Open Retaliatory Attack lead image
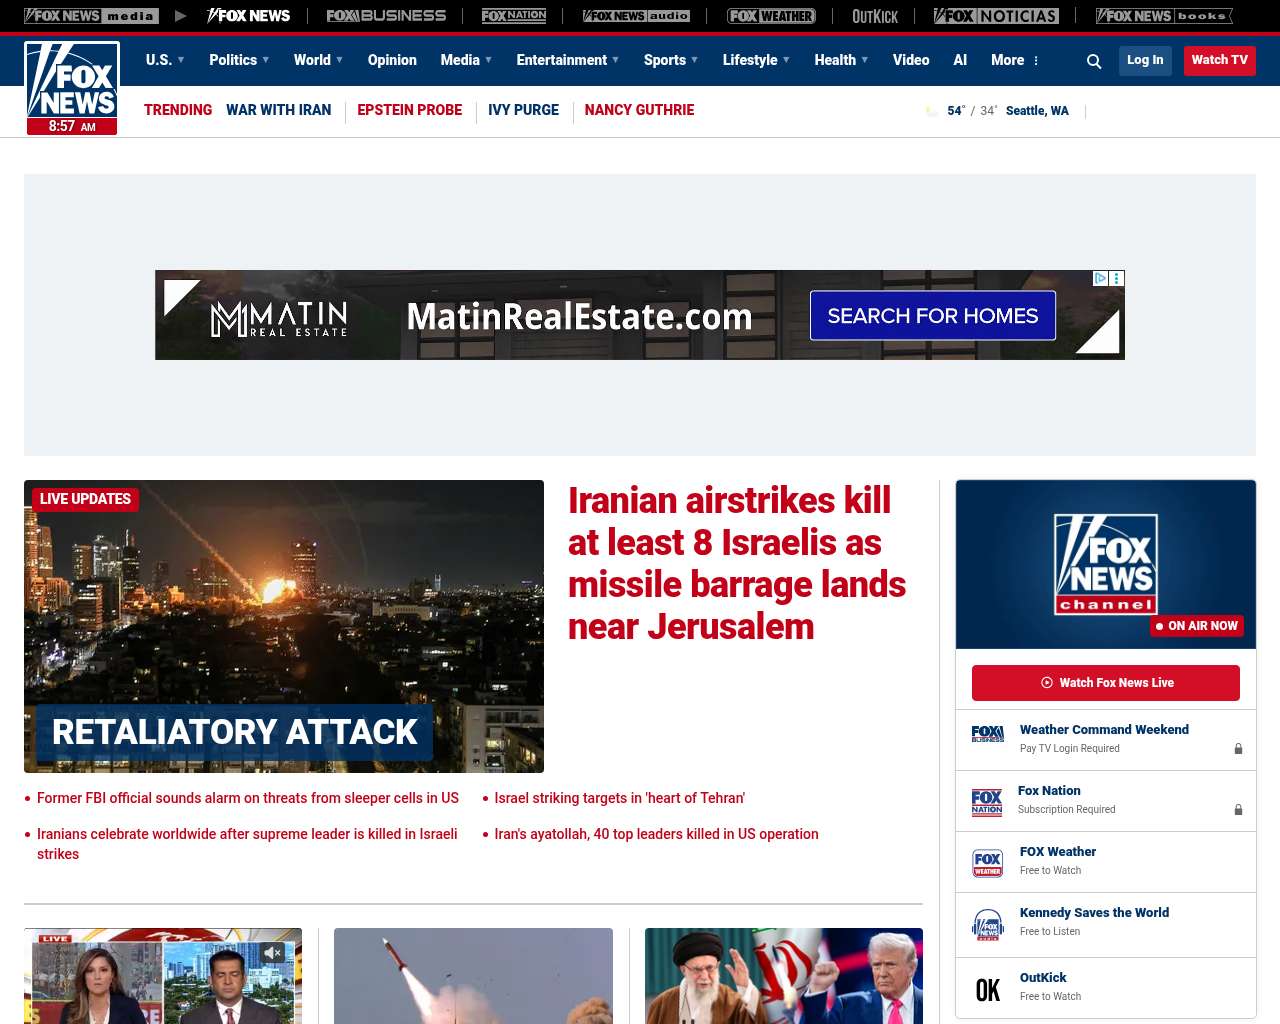This screenshot has width=1280, height=1024. click(x=284, y=626)
